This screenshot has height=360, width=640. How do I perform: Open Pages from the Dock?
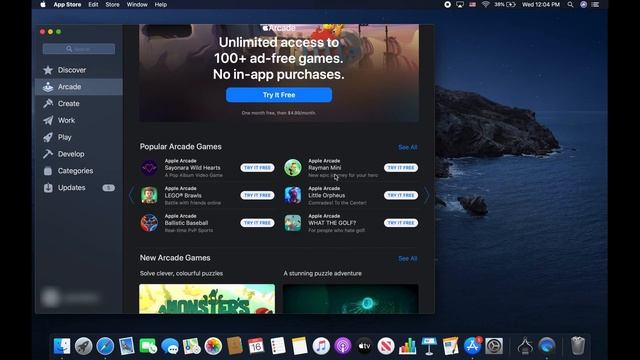tap(451, 346)
